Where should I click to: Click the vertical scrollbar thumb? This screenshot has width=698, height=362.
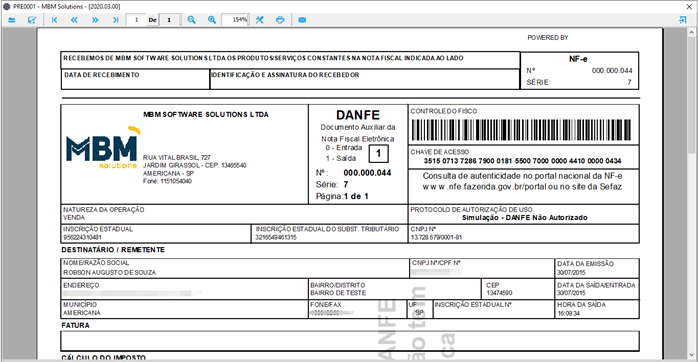pos(691,95)
